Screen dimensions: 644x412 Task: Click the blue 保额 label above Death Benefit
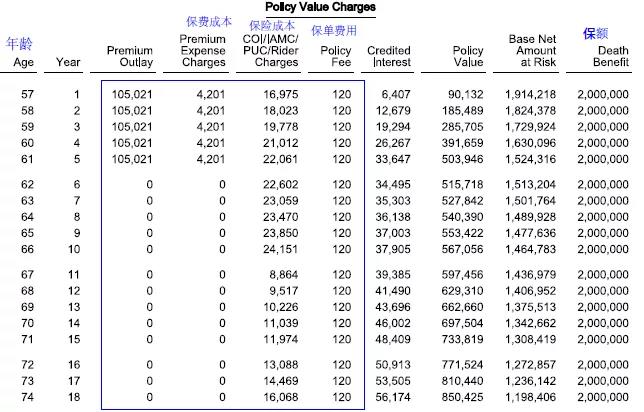coord(596,34)
